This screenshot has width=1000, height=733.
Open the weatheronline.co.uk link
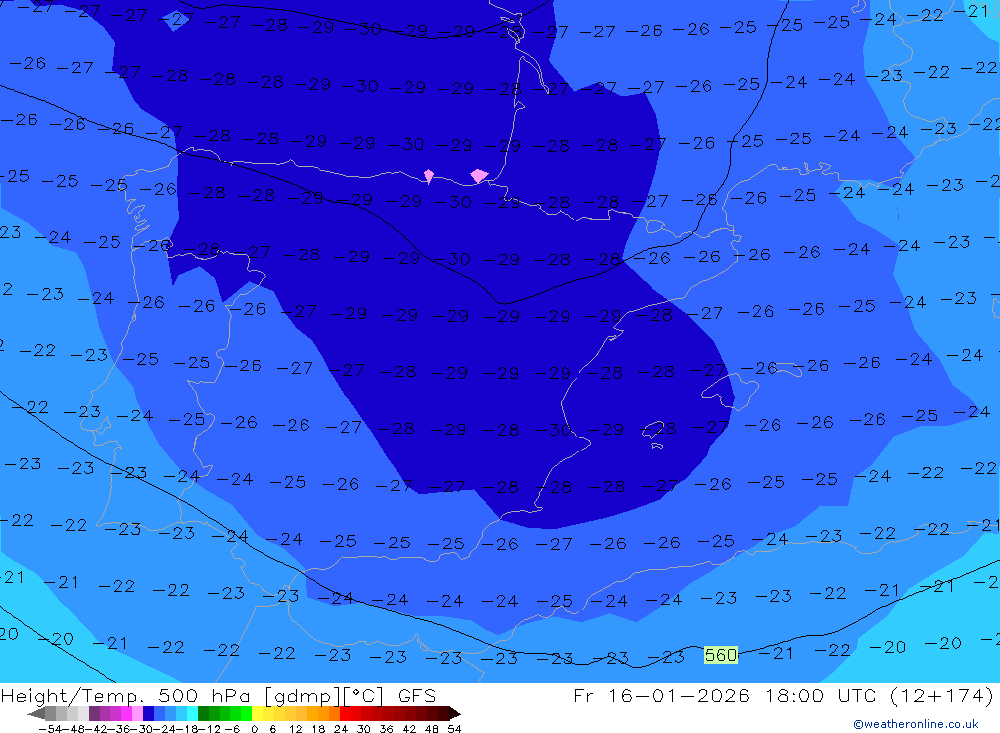click(x=916, y=724)
